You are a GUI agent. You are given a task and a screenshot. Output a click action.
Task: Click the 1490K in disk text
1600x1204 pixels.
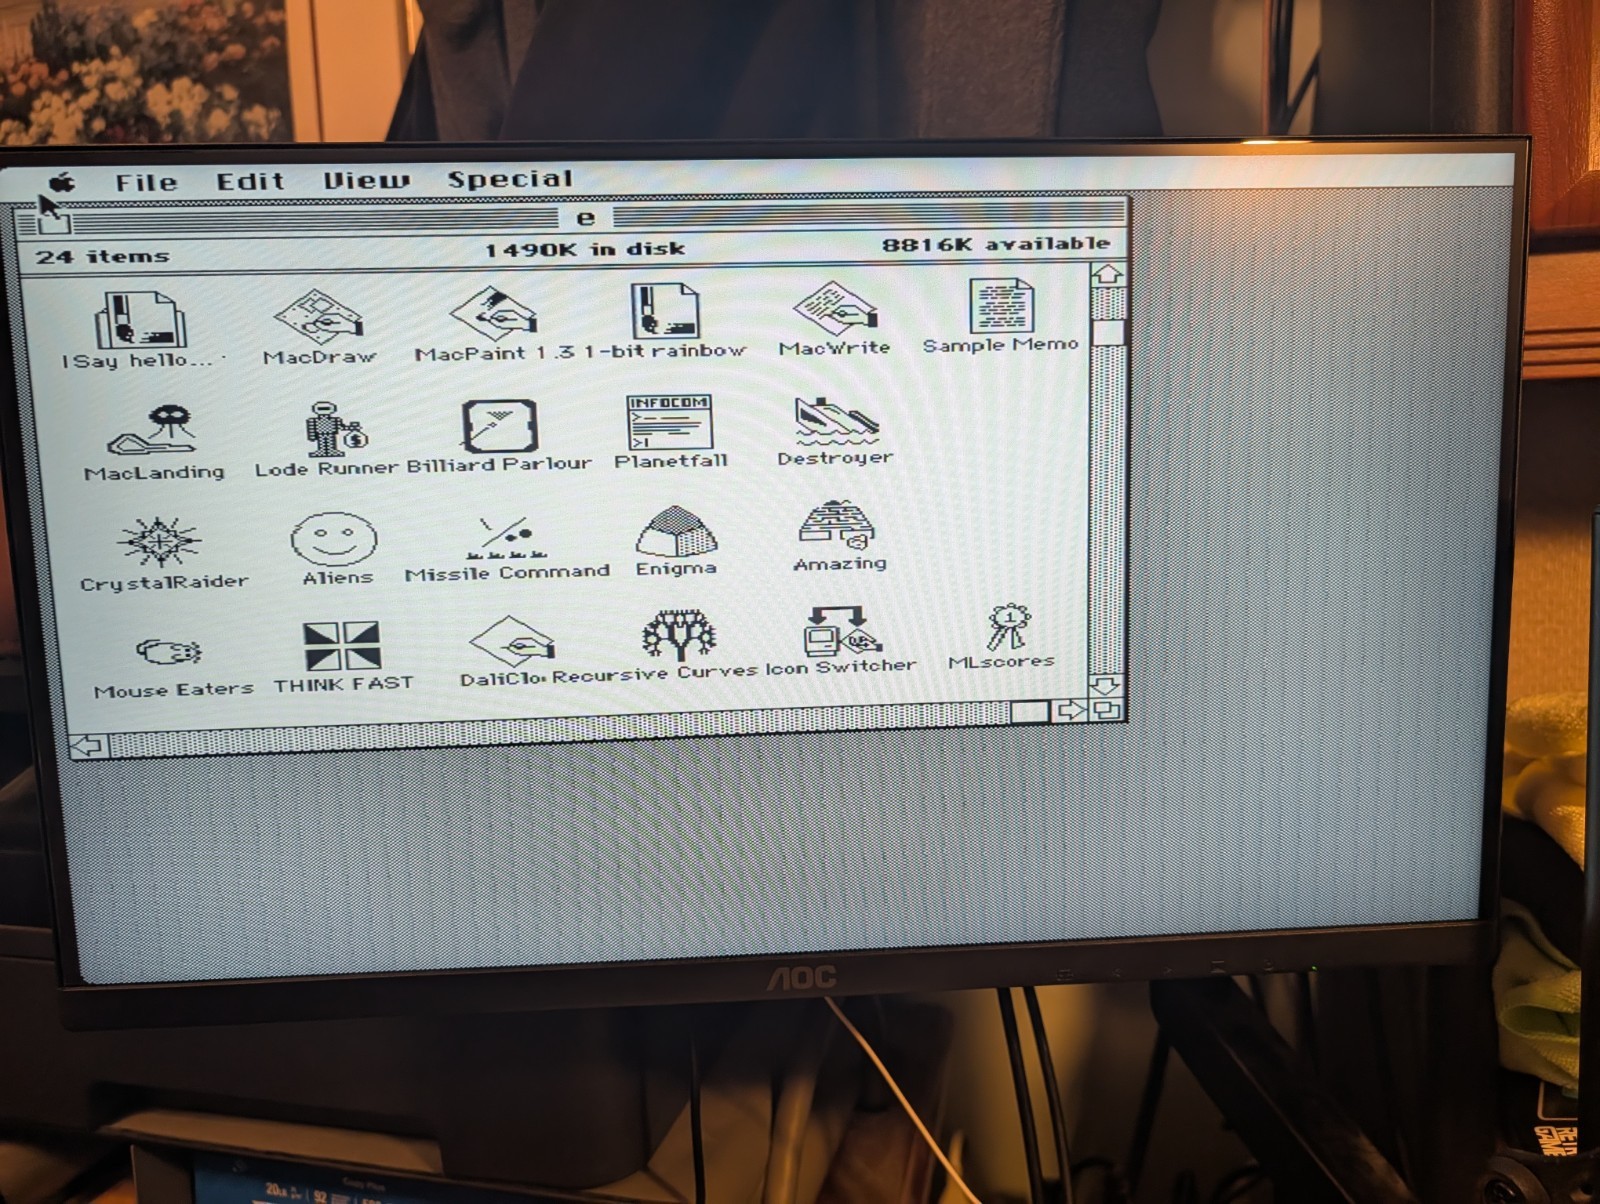pos(585,249)
